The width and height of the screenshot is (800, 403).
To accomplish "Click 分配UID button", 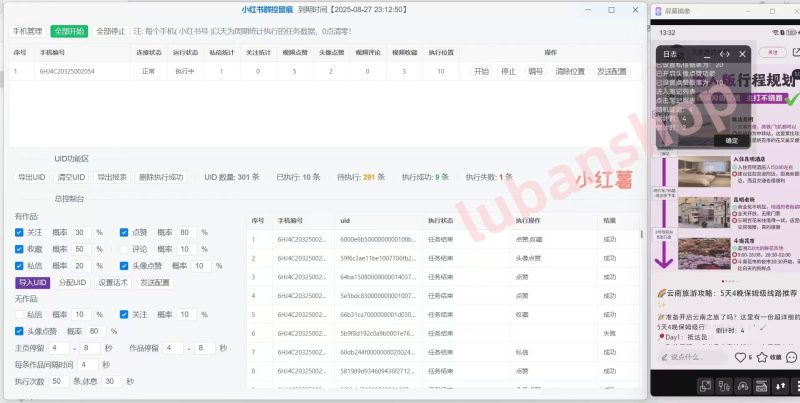I will [72, 283].
